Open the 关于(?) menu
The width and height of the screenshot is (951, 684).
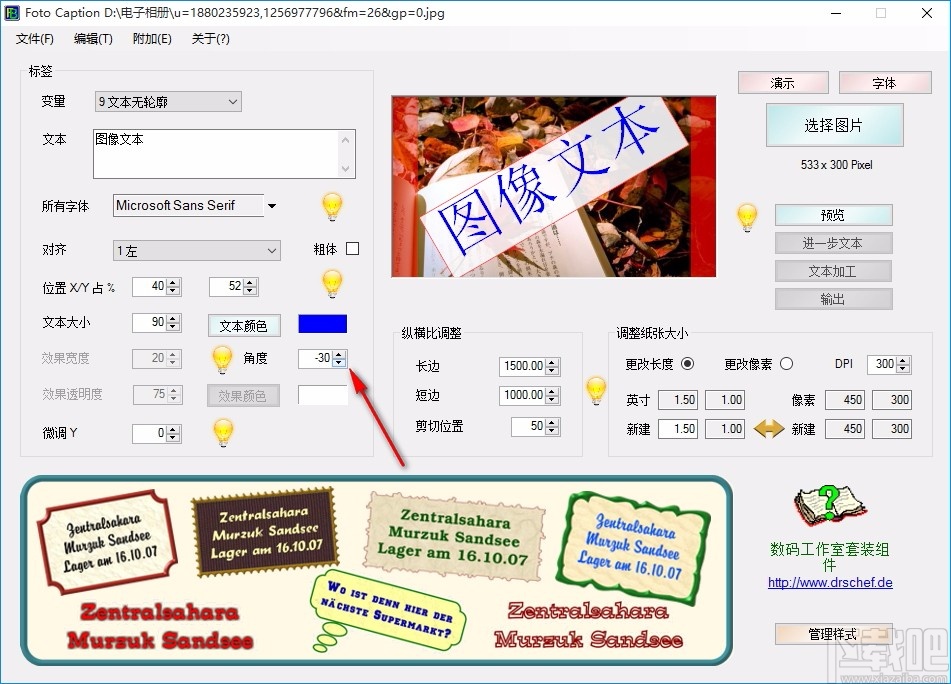[210, 39]
